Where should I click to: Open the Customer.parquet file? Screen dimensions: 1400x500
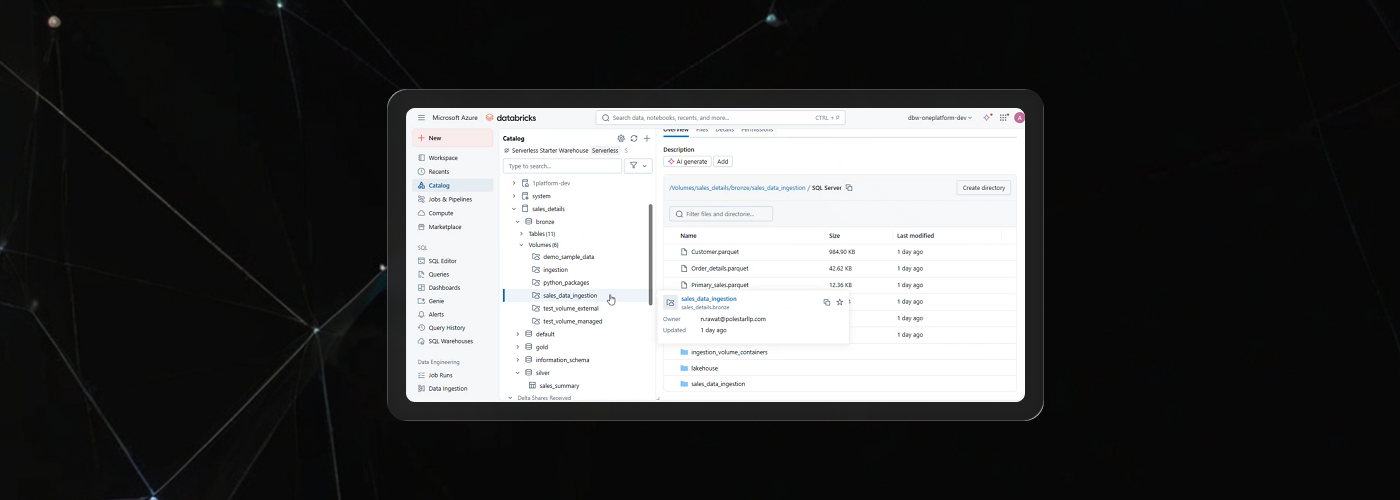715,252
